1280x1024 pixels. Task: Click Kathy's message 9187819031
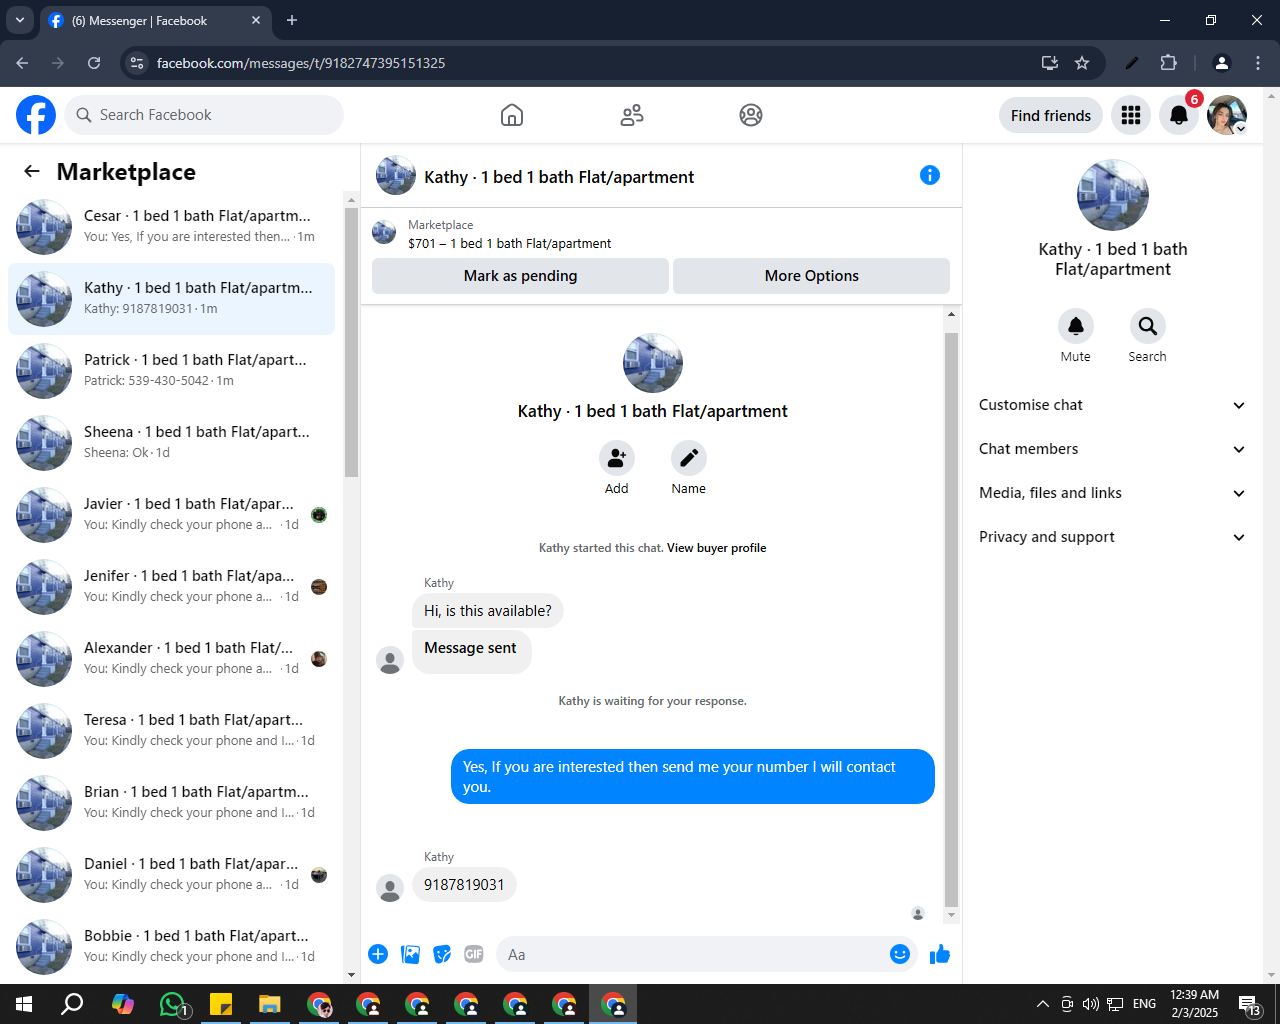point(464,885)
